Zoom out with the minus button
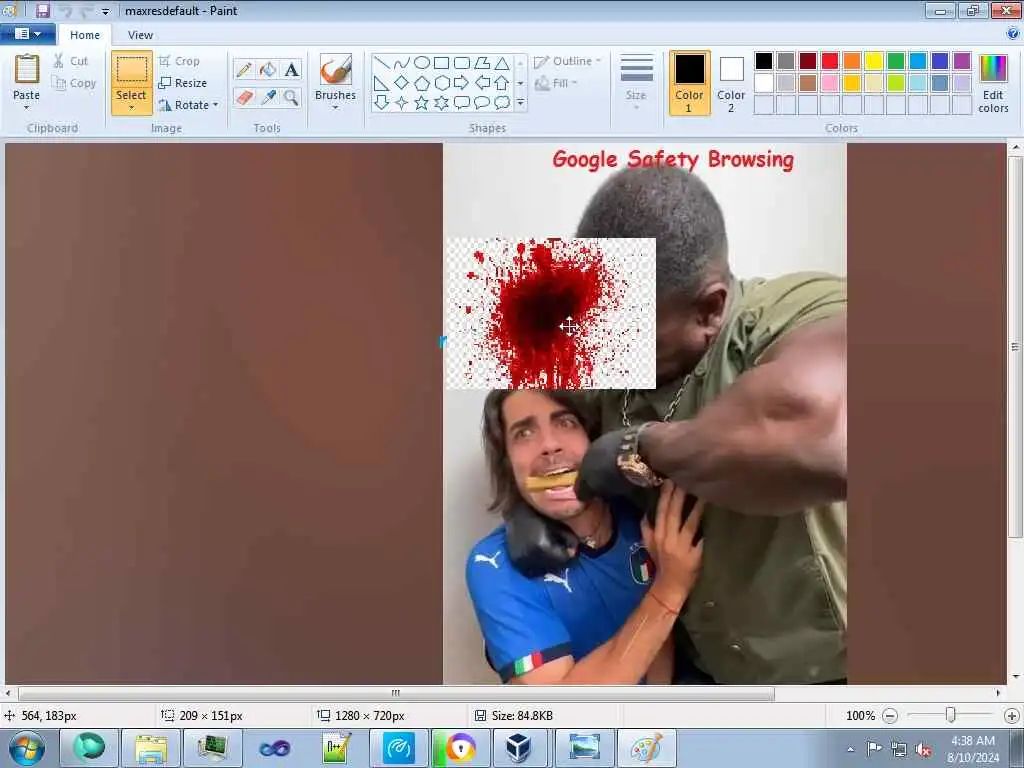Image resolution: width=1024 pixels, height=768 pixels. coord(889,716)
